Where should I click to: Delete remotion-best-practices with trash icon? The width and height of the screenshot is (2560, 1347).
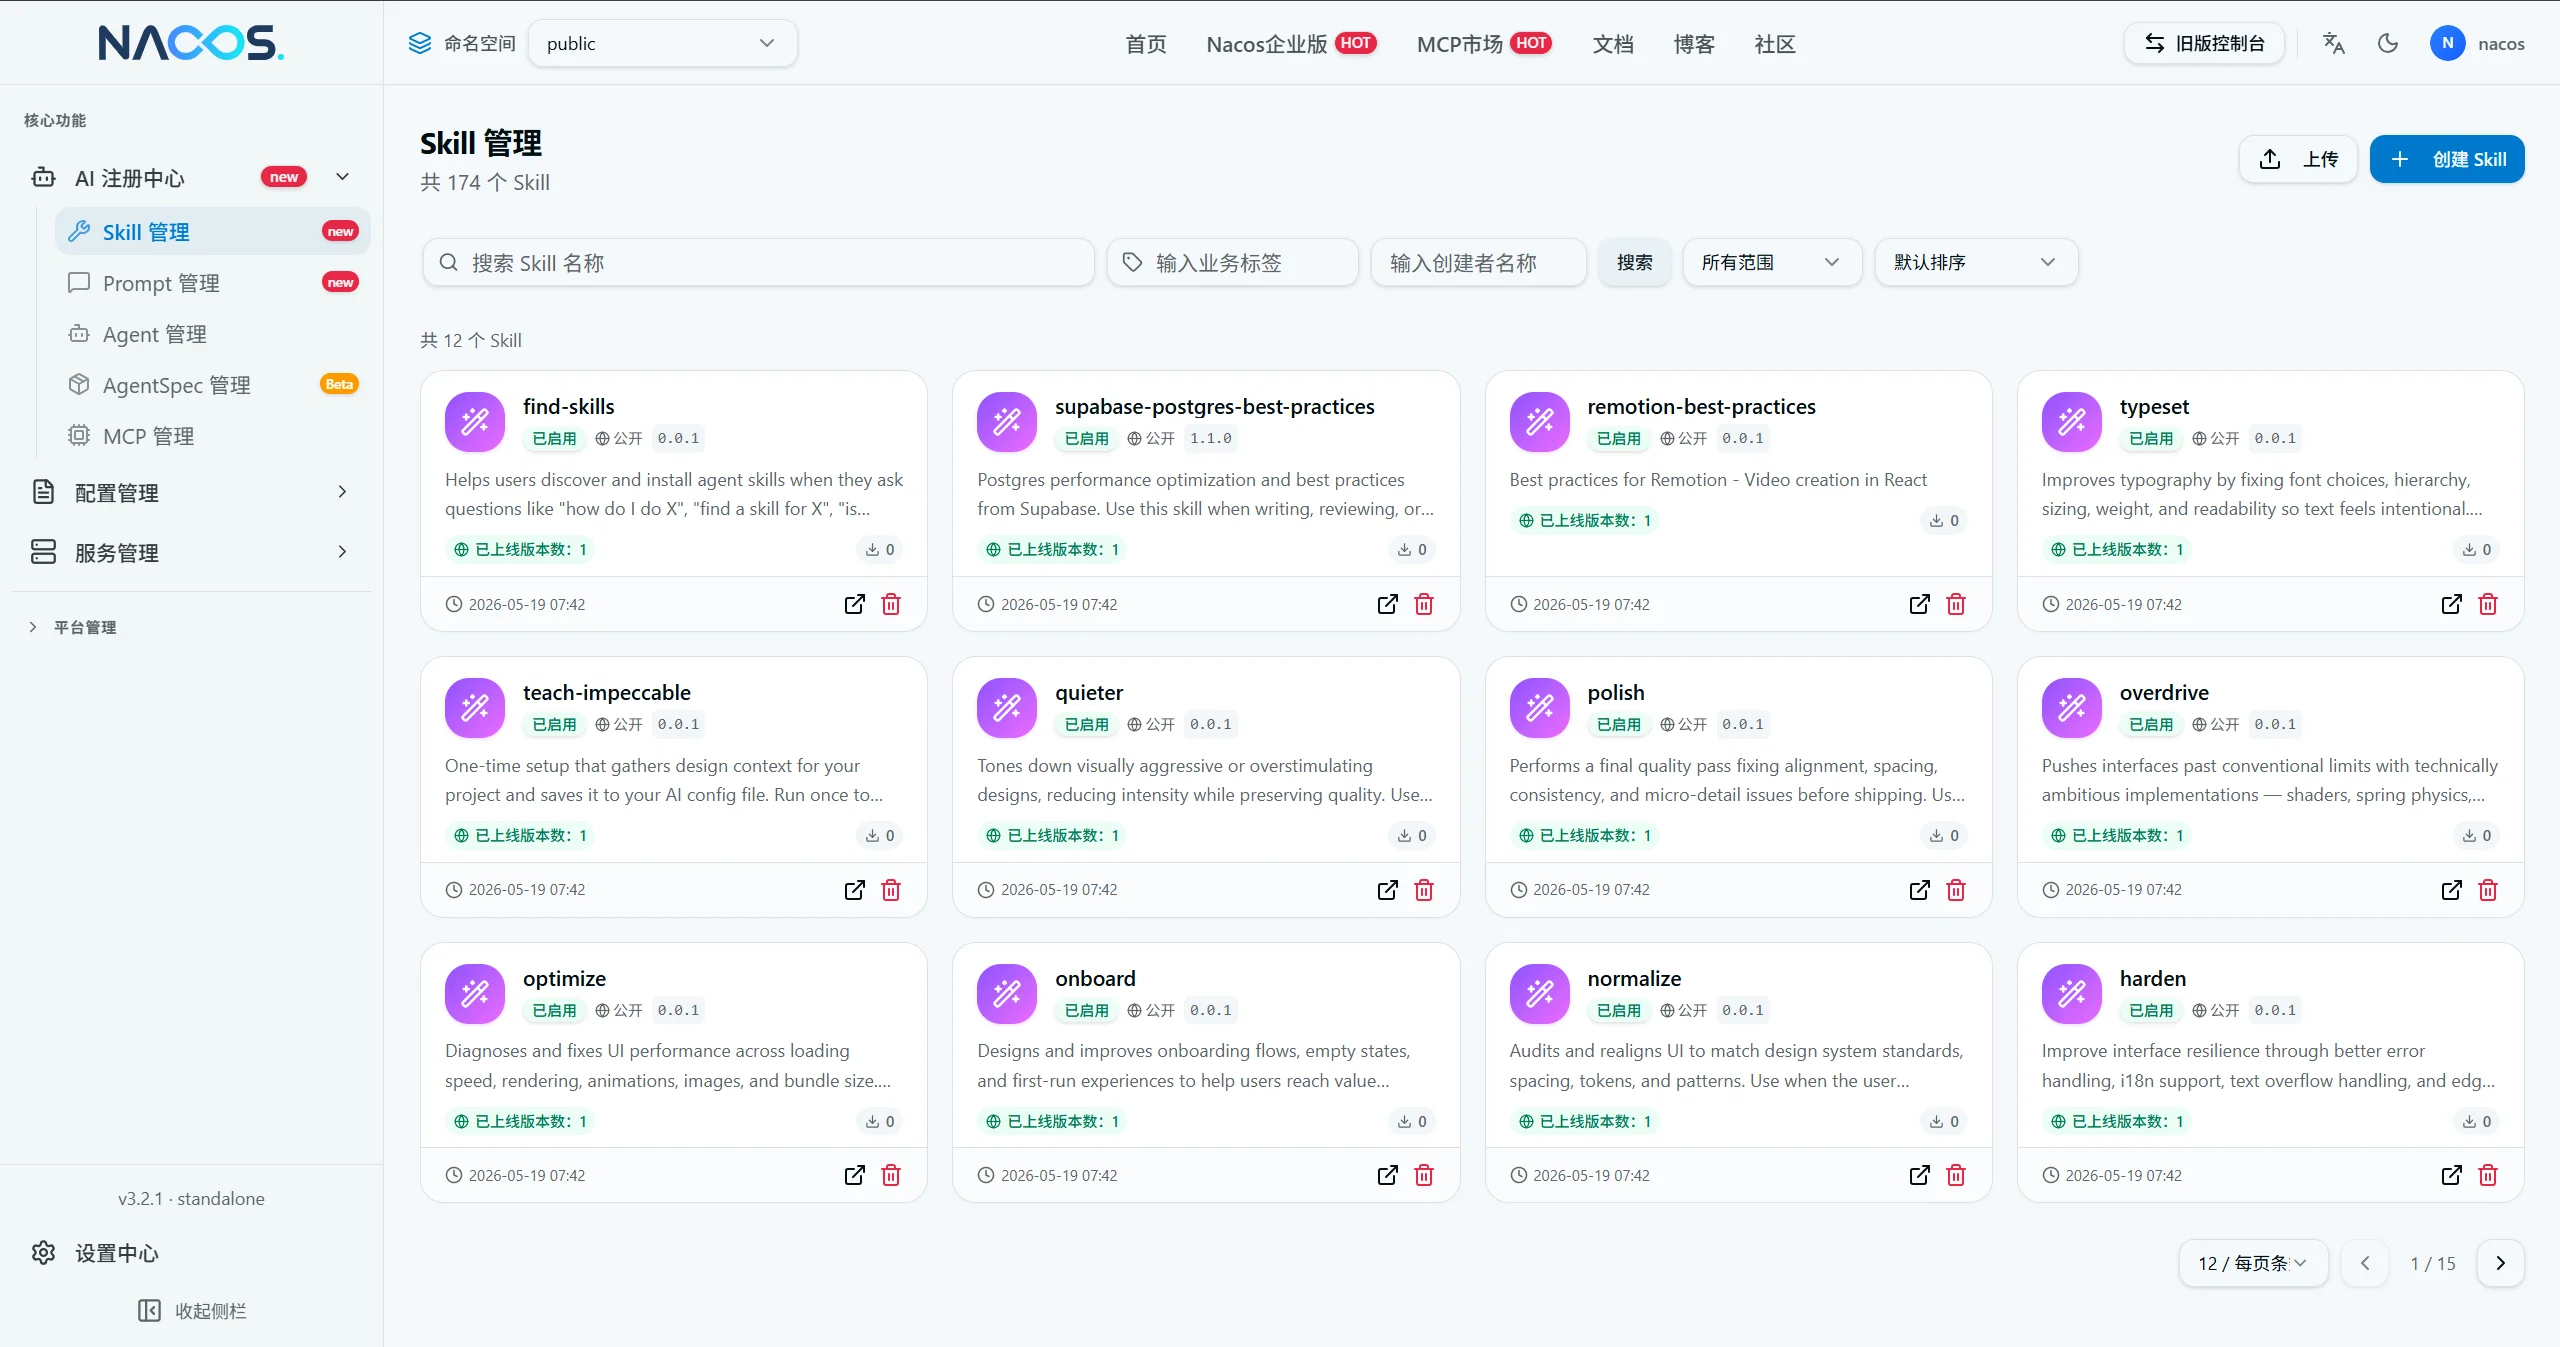(1956, 604)
